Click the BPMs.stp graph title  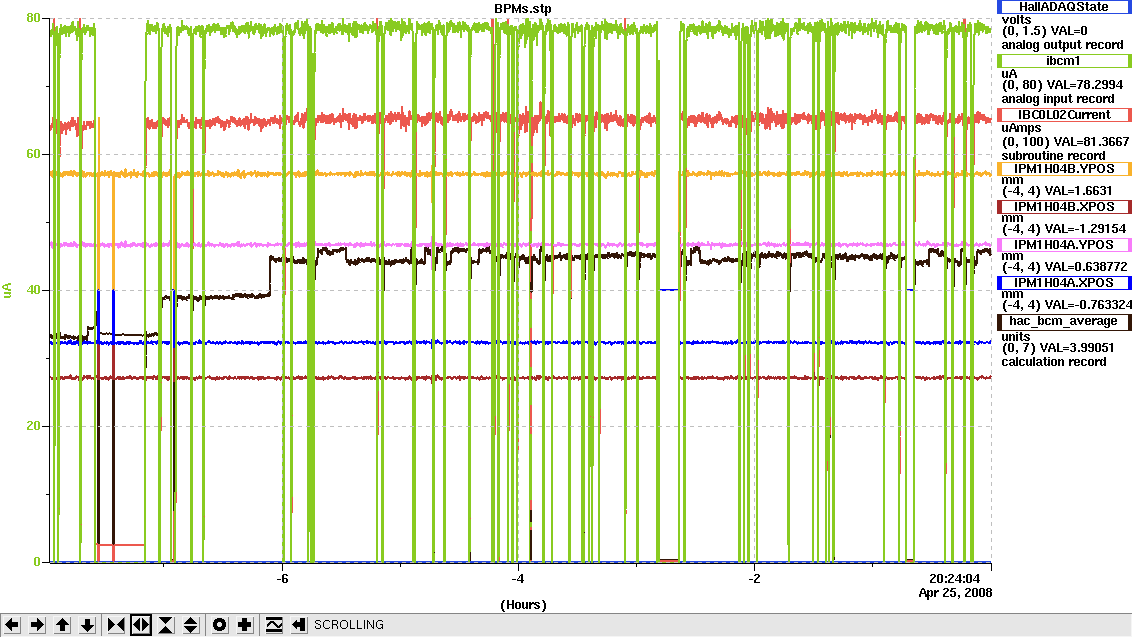click(x=523, y=9)
